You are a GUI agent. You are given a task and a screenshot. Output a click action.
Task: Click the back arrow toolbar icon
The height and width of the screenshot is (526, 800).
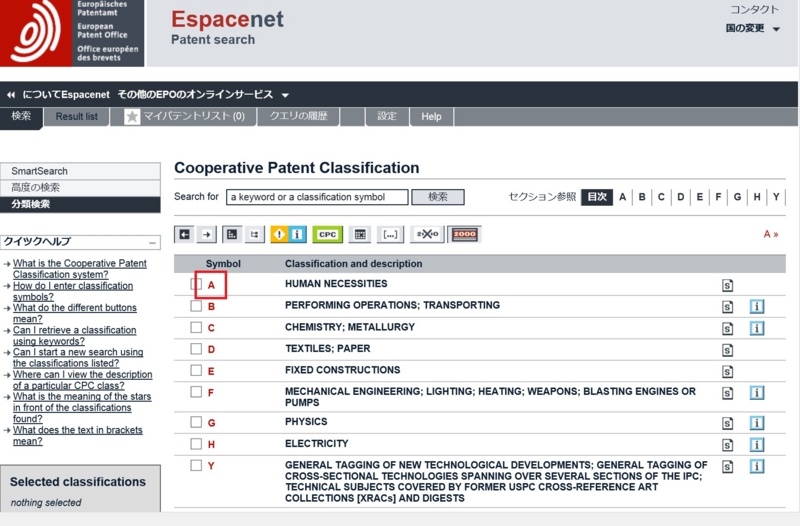pyautogui.click(x=184, y=235)
